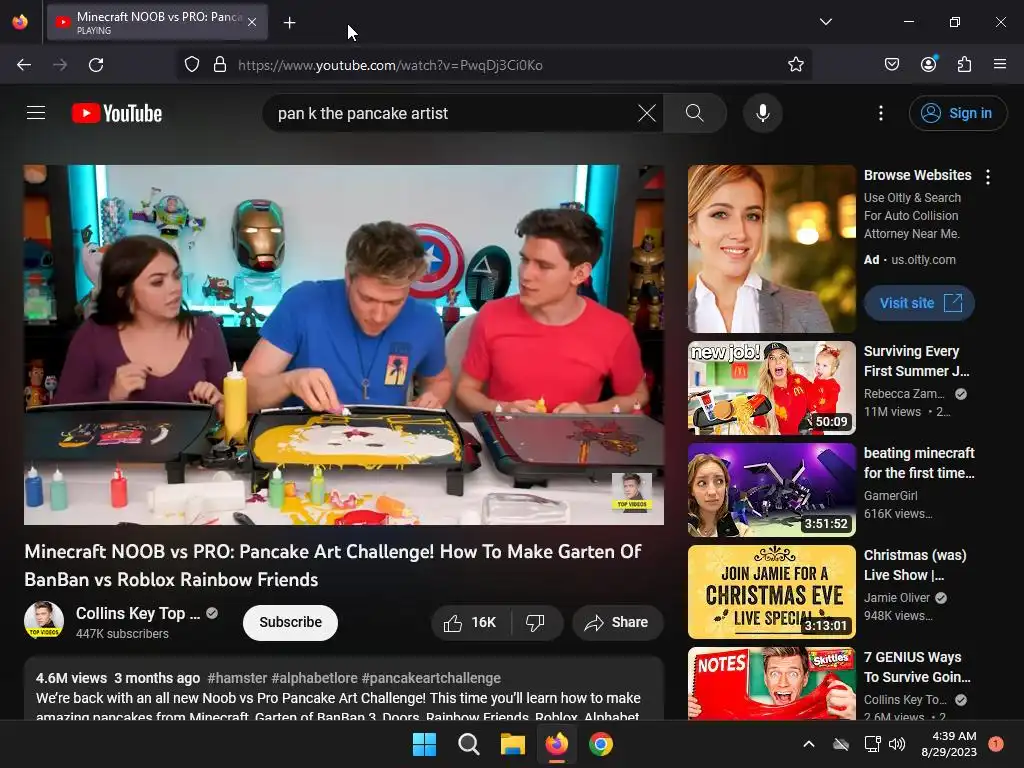The width and height of the screenshot is (1024, 768).
Task: Click the Firefox View icon
Action: click(20, 22)
